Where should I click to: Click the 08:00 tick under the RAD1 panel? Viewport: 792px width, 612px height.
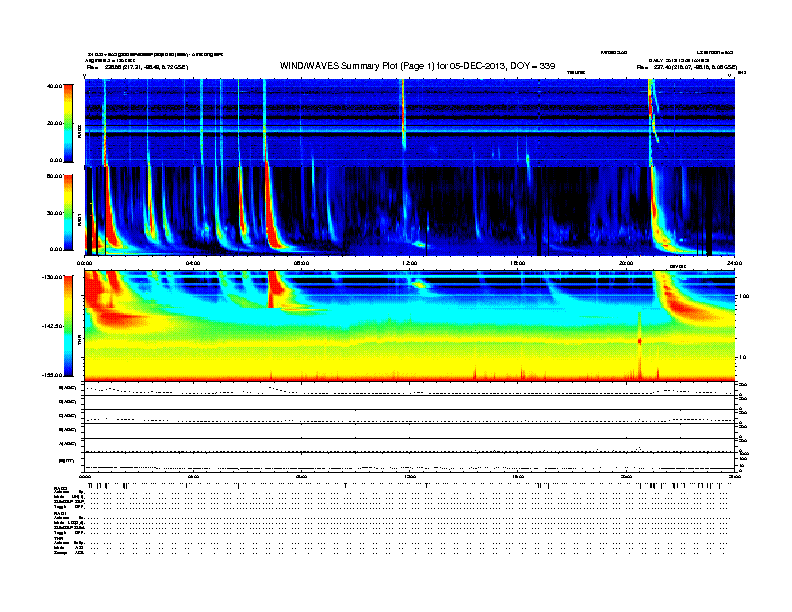click(301, 263)
